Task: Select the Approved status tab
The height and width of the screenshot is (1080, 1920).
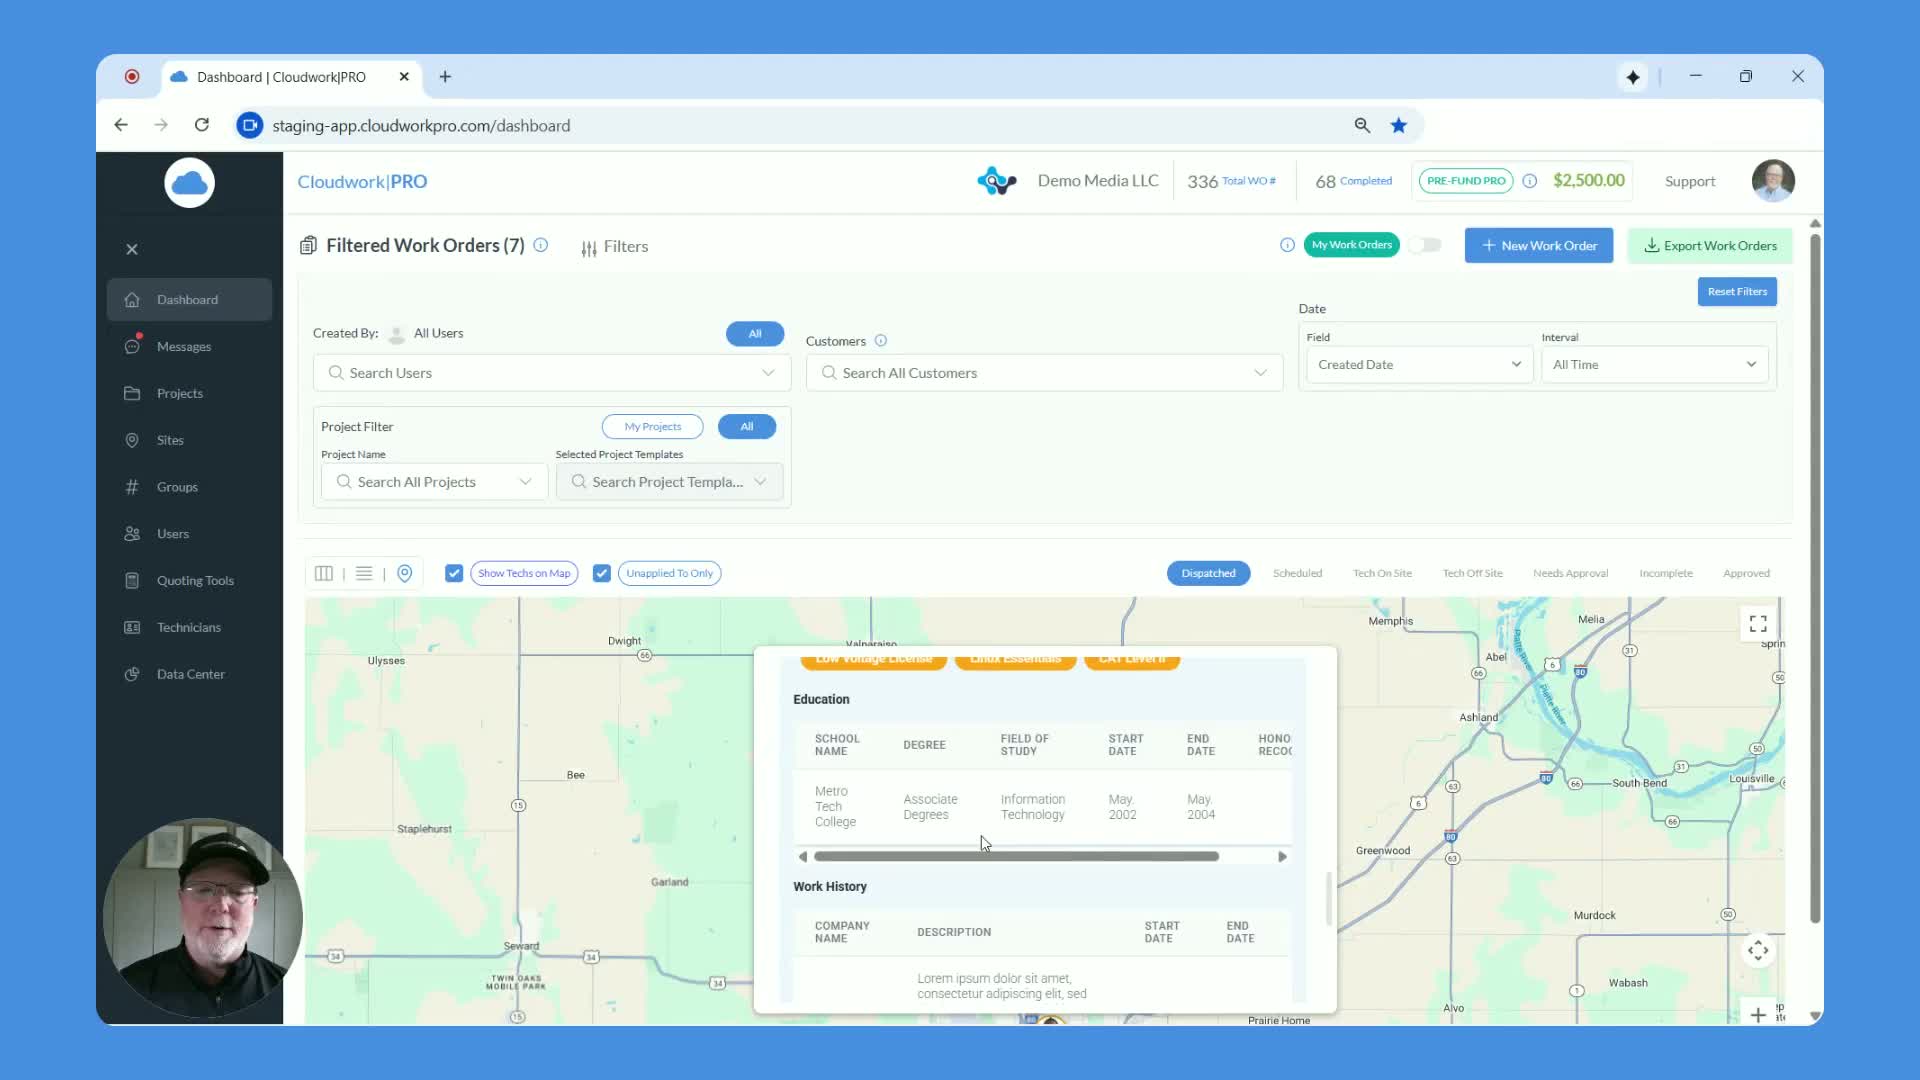Action: coord(1746,574)
